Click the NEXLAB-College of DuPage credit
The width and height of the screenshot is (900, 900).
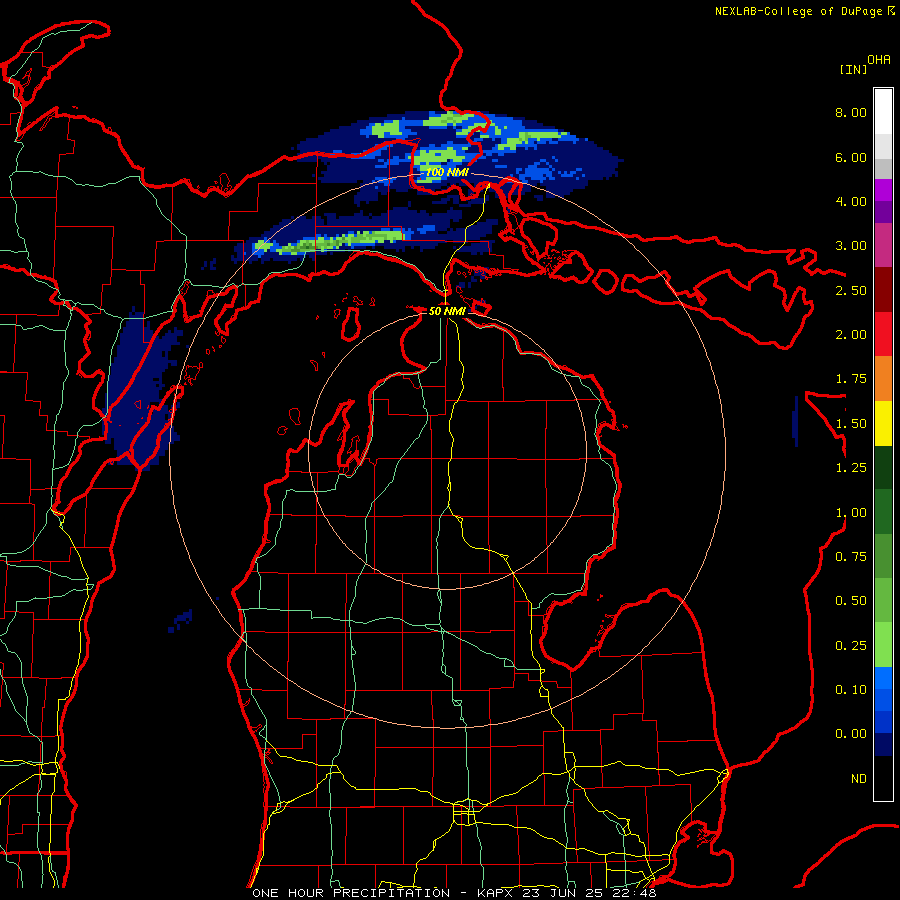(x=798, y=11)
